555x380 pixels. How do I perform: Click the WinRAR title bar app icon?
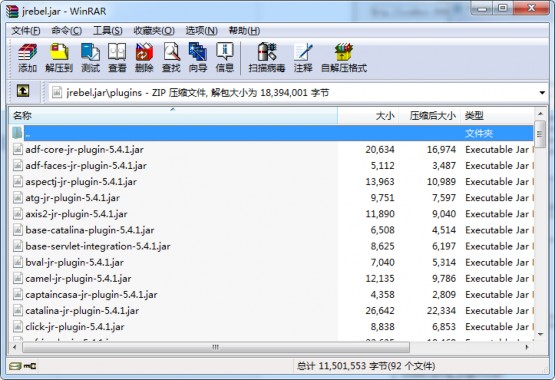(12, 11)
